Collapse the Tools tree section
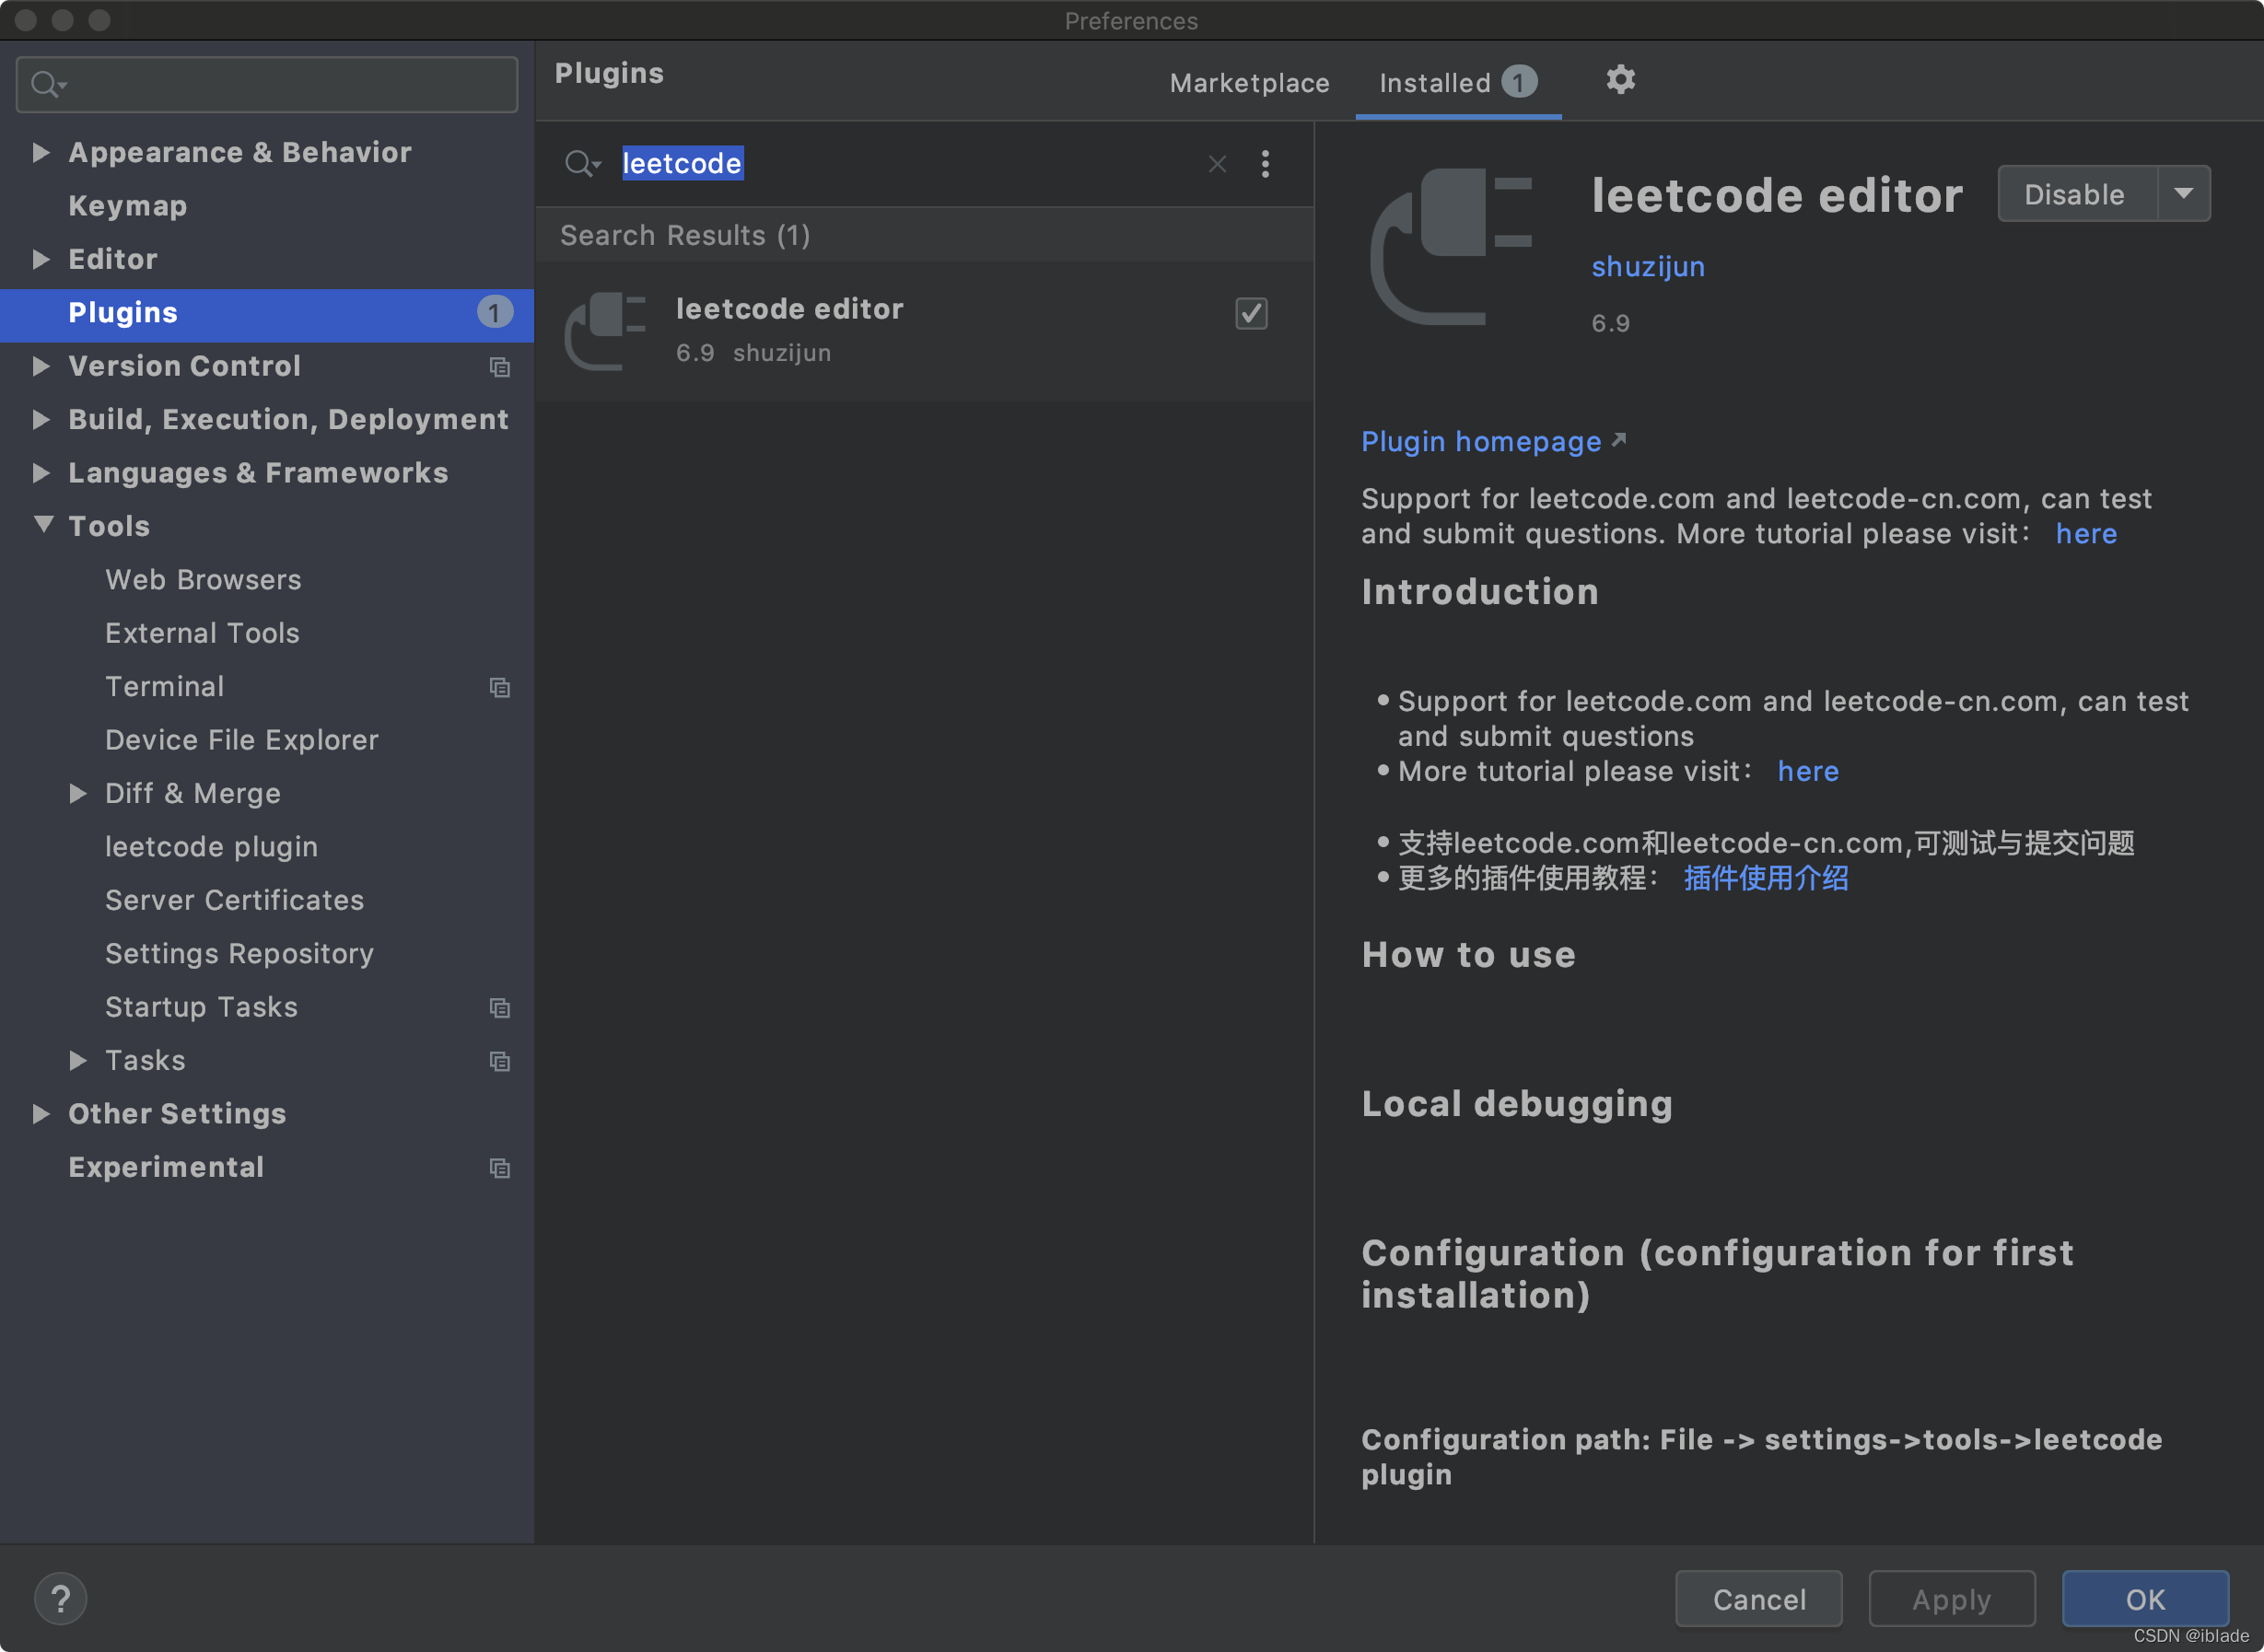The width and height of the screenshot is (2264, 1652). (43, 525)
